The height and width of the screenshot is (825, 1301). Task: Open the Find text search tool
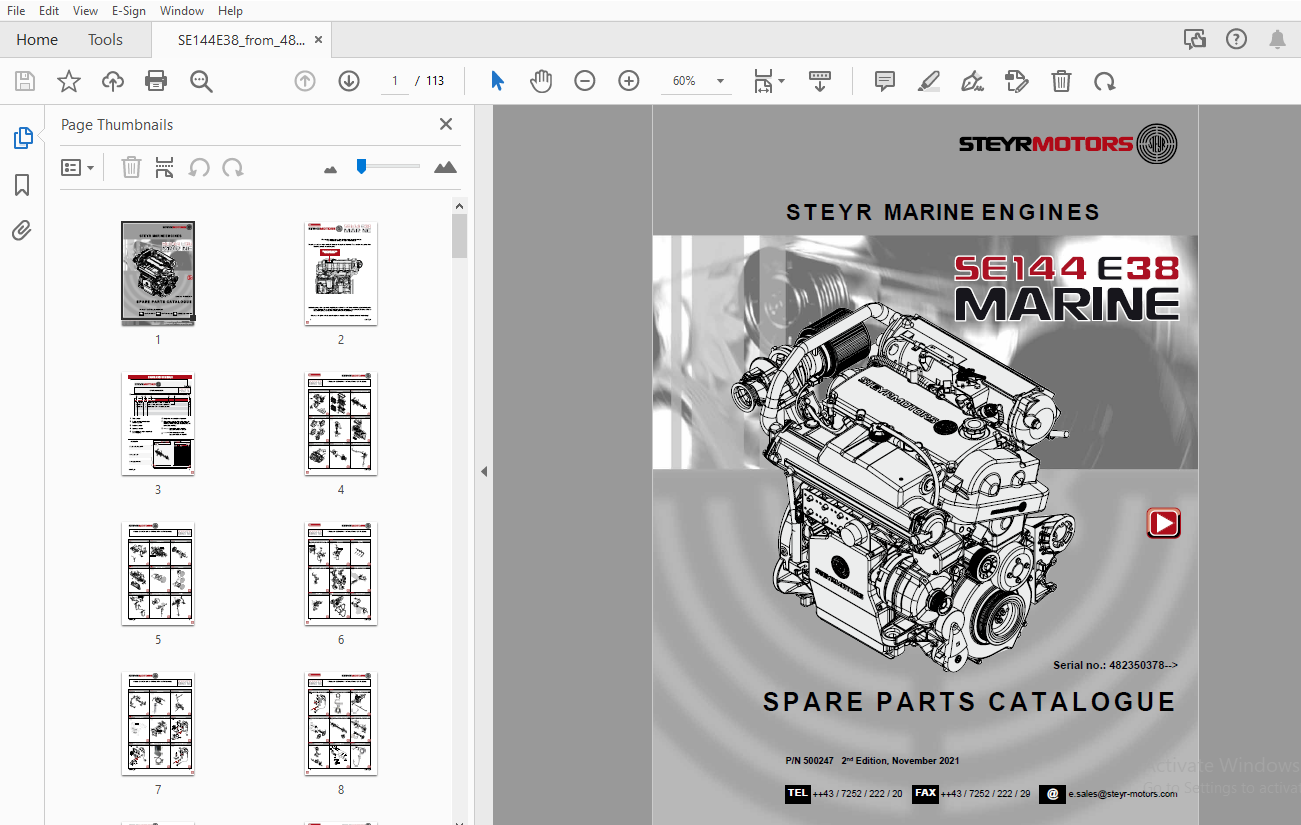pos(201,81)
